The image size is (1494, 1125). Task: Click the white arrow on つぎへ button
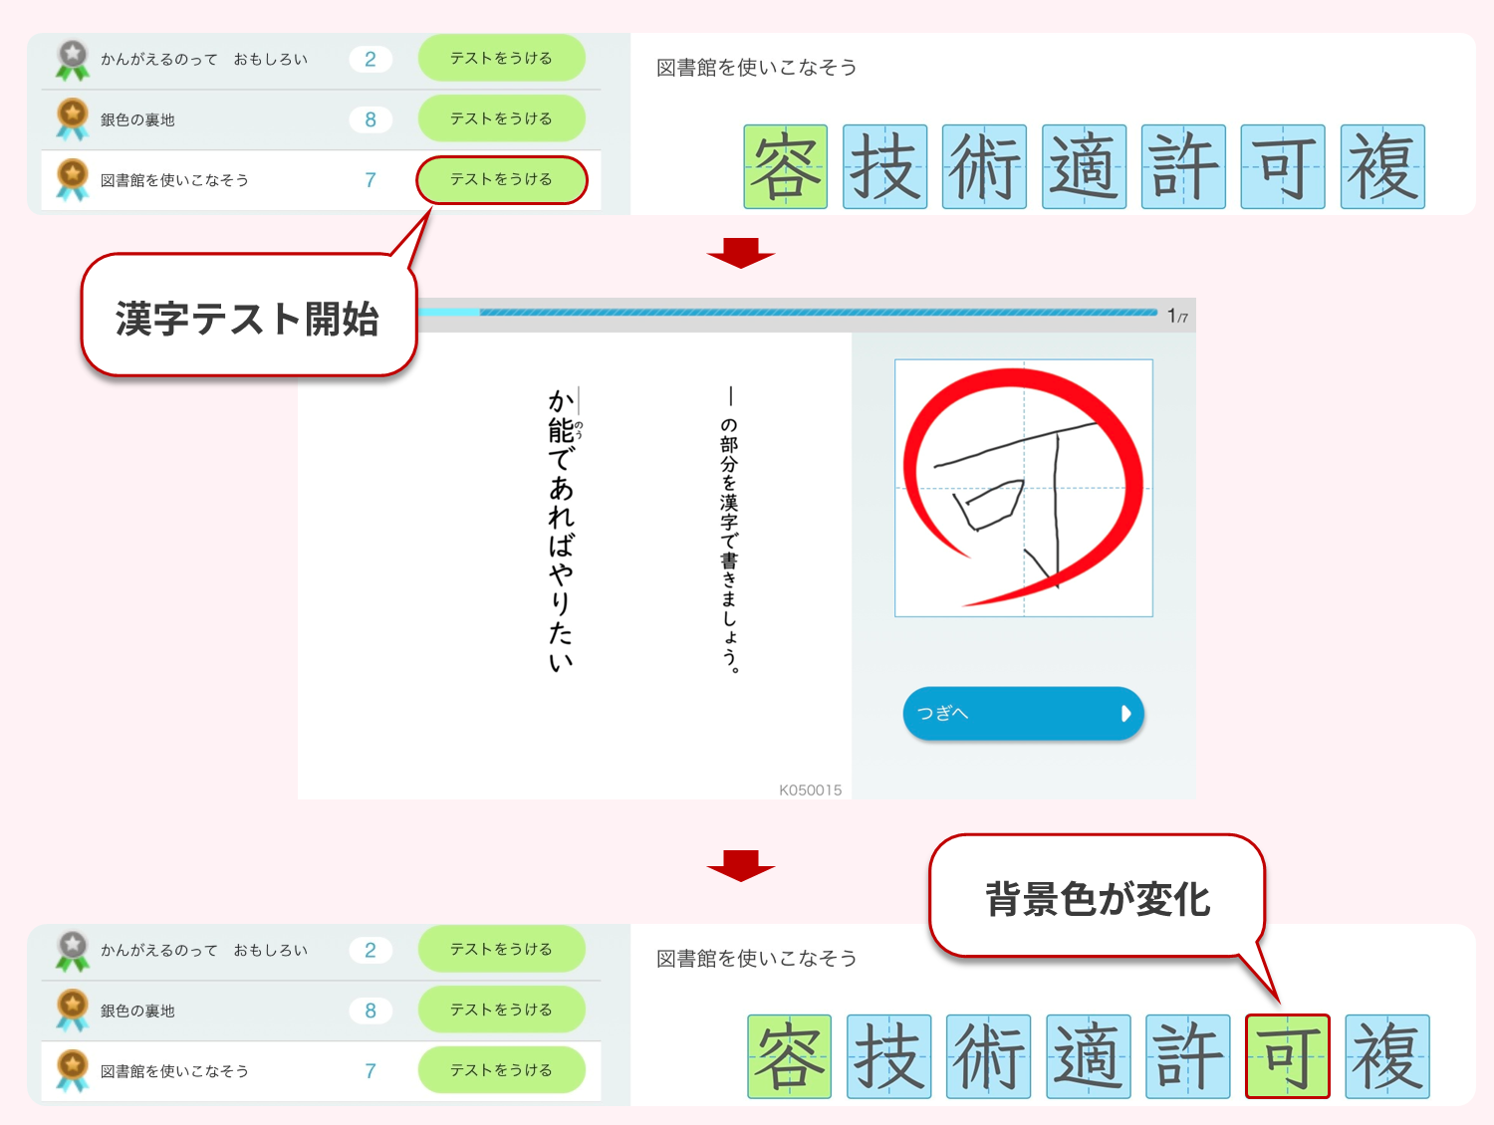1125,713
